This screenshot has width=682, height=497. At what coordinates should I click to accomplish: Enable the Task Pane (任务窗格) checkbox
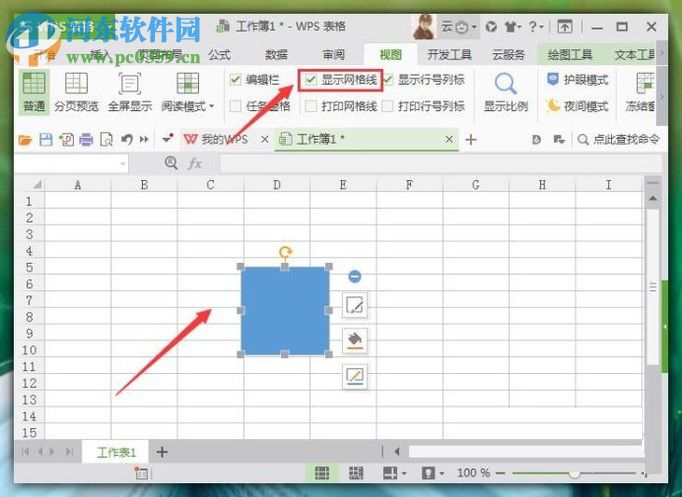tap(235, 106)
